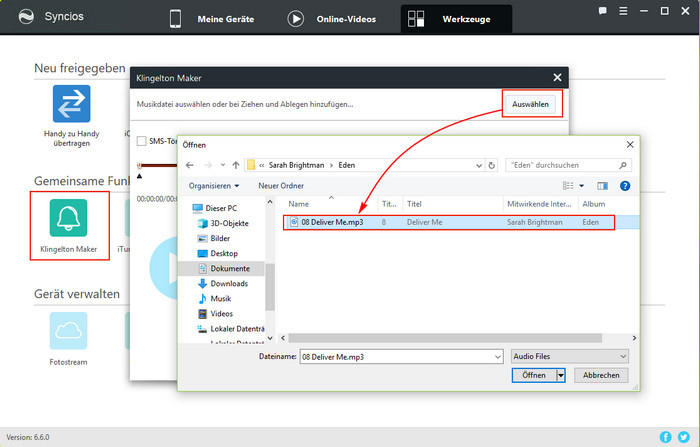This screenshot has height=447, width=700.
Task: Expand the Öffnen button split arrow
Action: tap(561, 375)
